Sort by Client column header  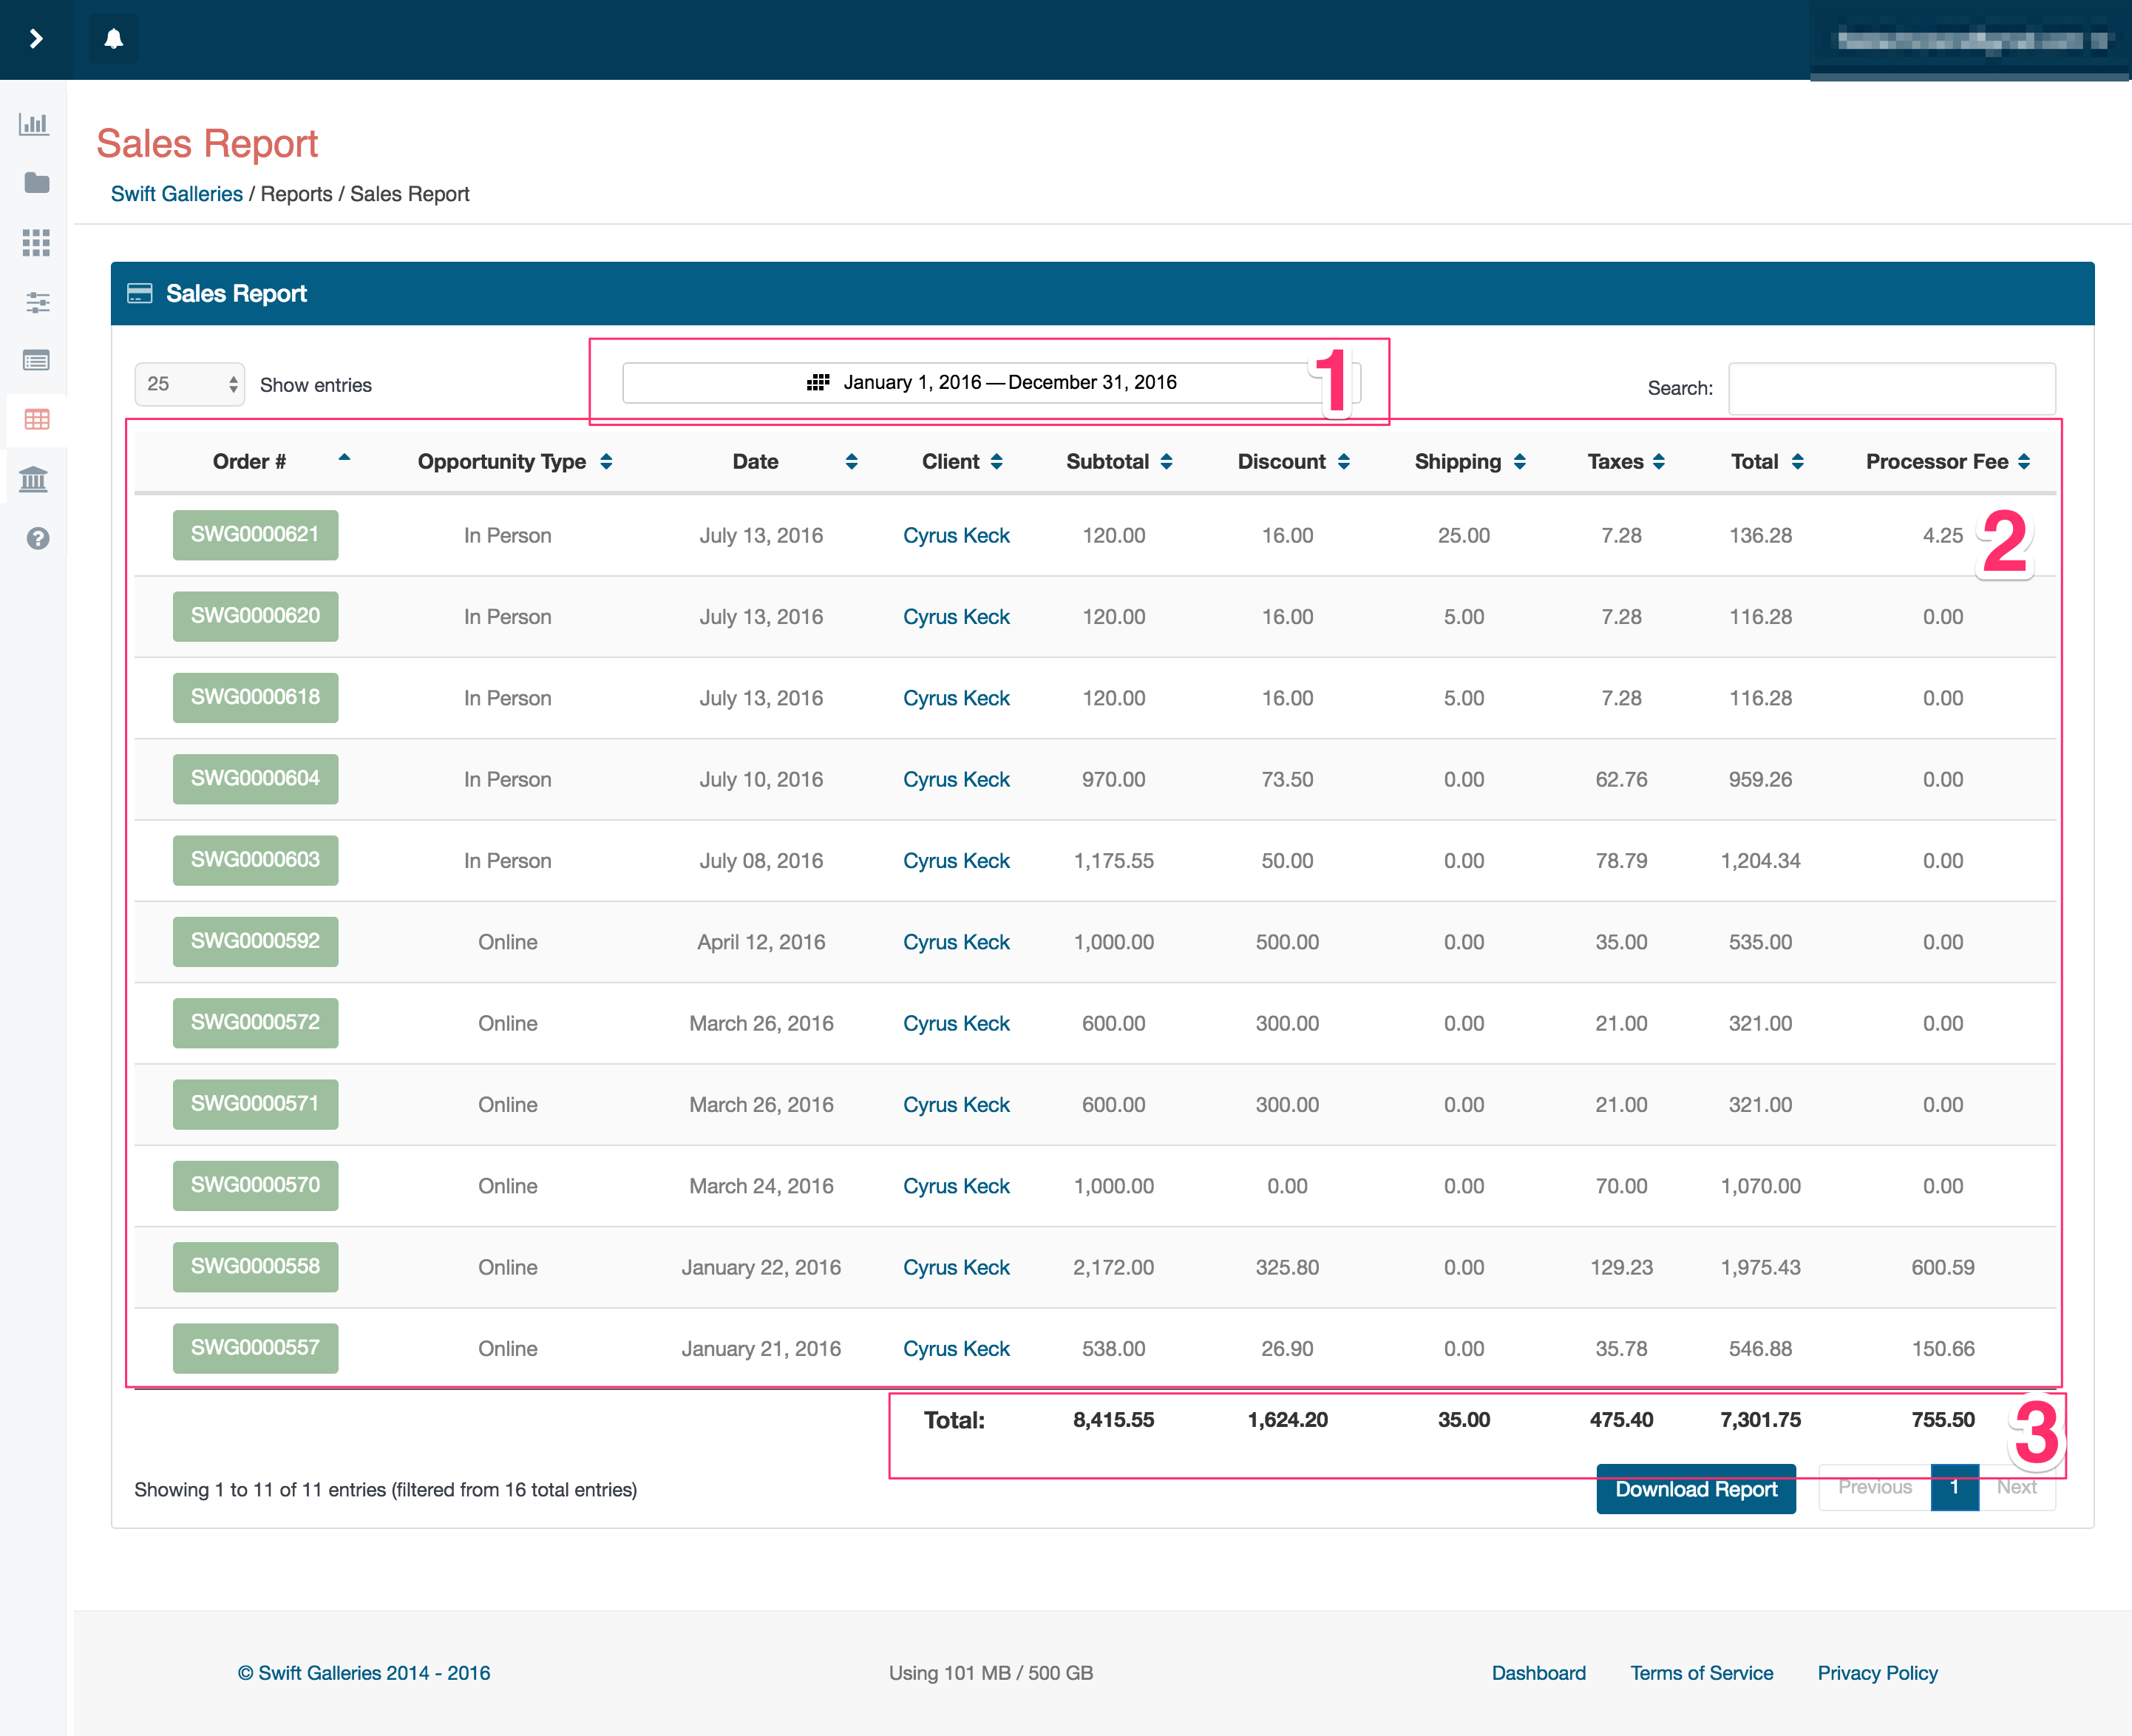(x=962, y=461)
